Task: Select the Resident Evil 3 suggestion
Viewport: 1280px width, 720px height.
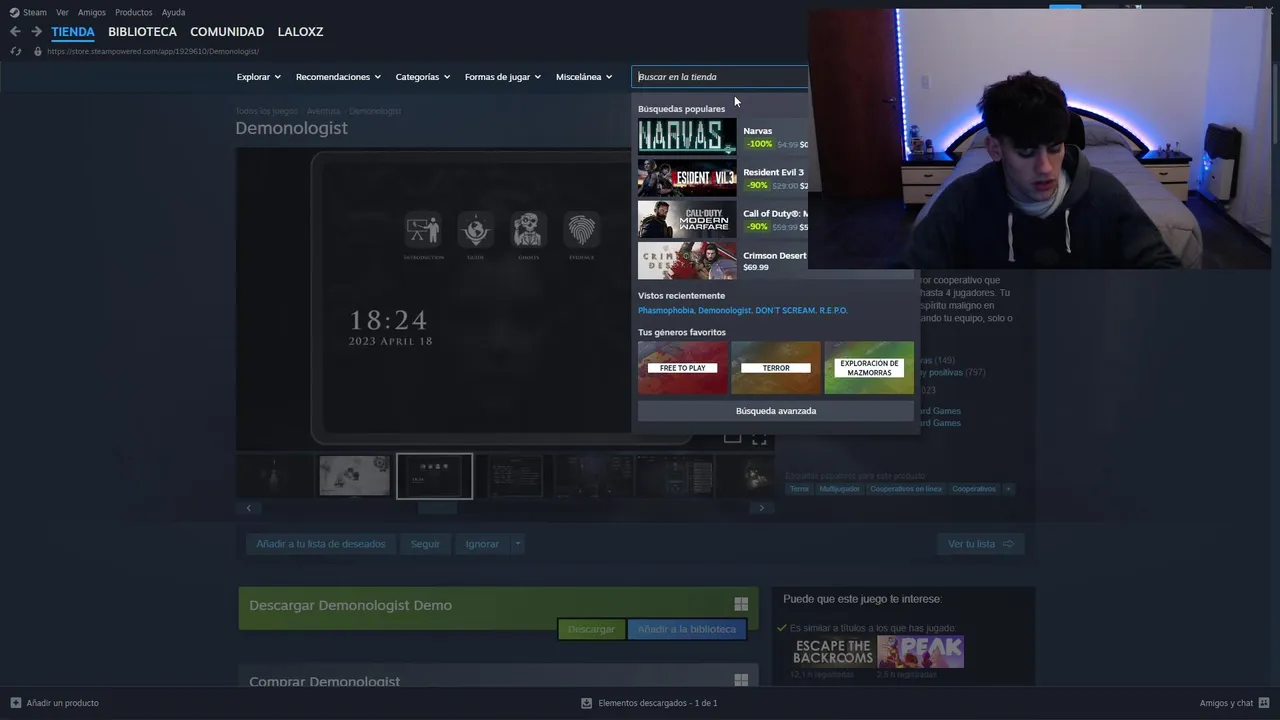Action: (x=723, y=178)
